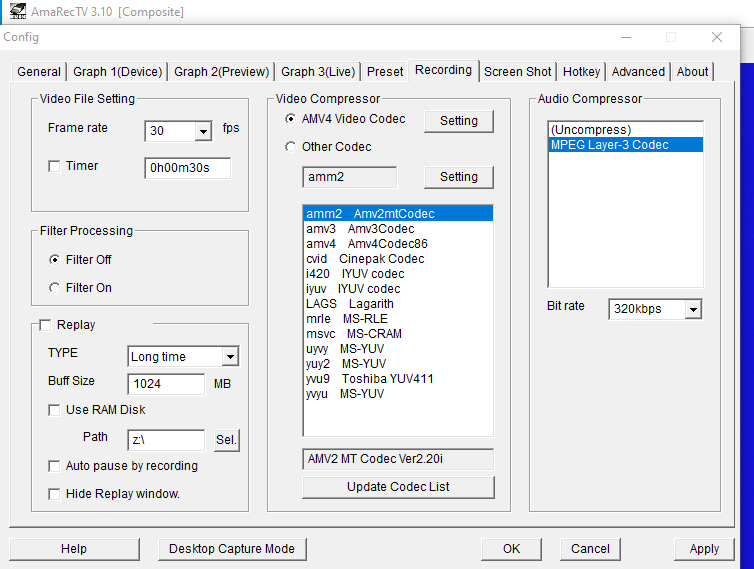The image size is (754, 569).
Task: Go to the Hotkey tab
Action: (x=581, y=72)
